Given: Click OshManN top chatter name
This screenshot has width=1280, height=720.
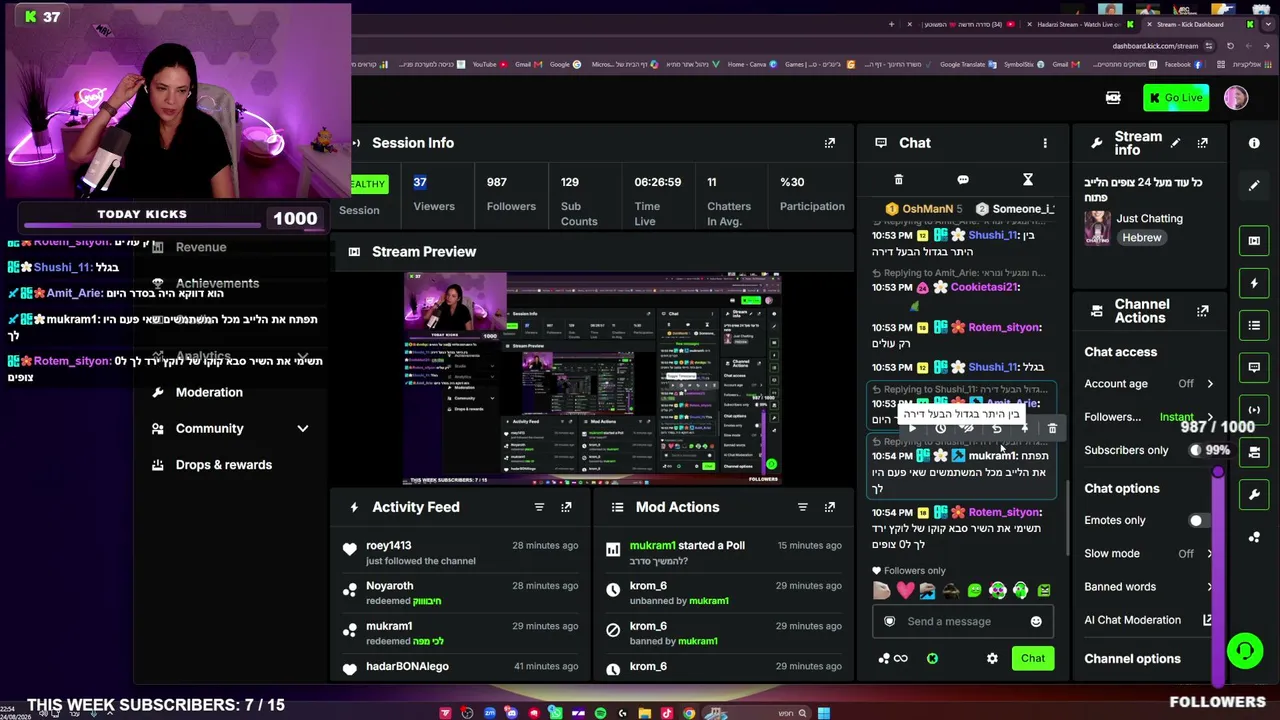Looking at the screenshot, I should click(x=928, y=209).
